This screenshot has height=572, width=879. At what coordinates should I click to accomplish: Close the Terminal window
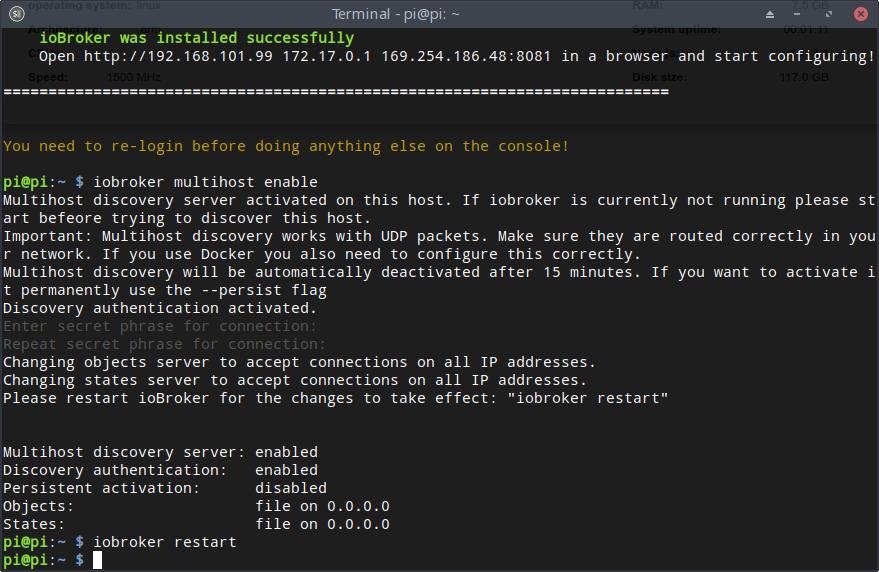click(x=861, y=14)
